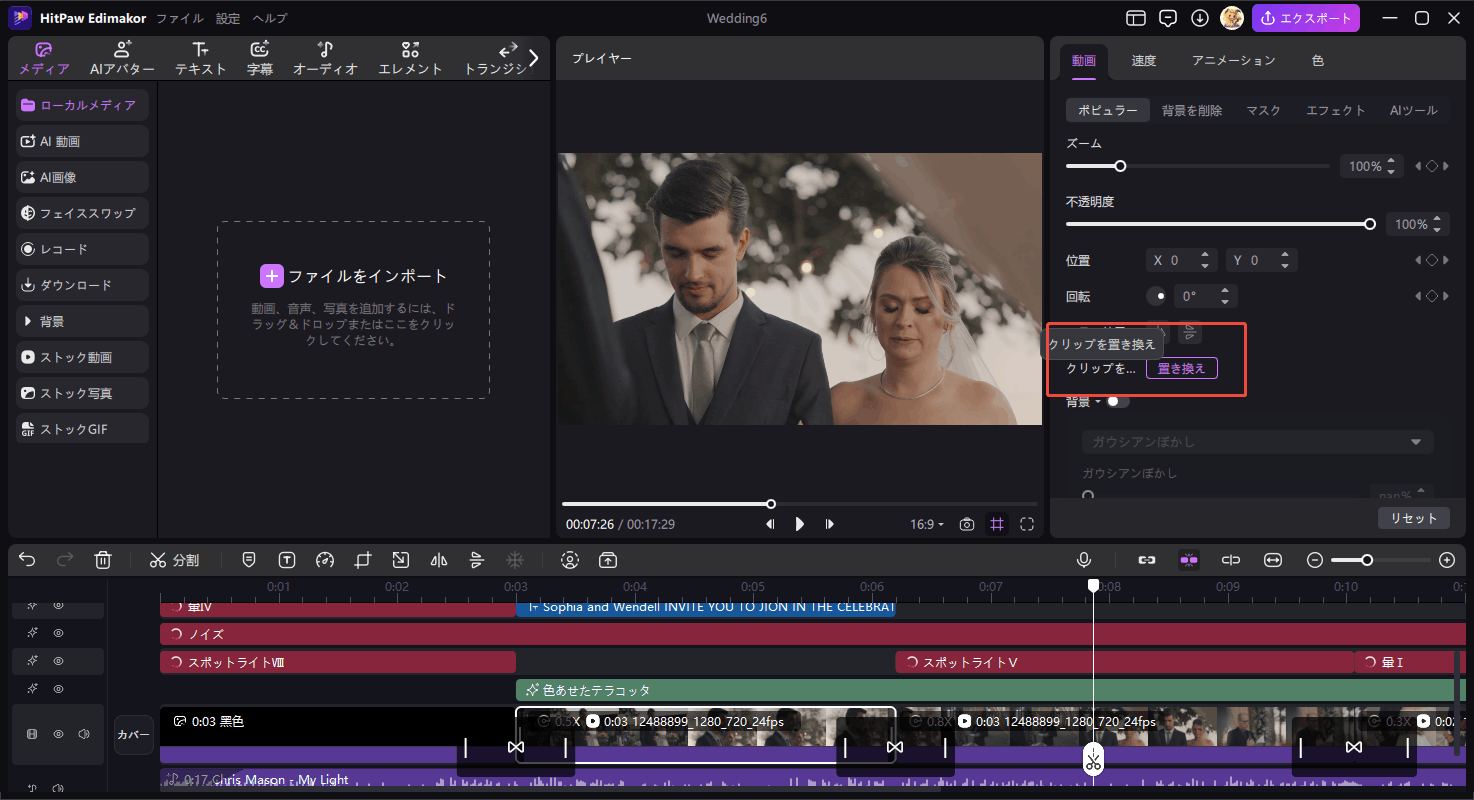Click ファイルをインポート to import files
1474x800 pixels.
354,276
